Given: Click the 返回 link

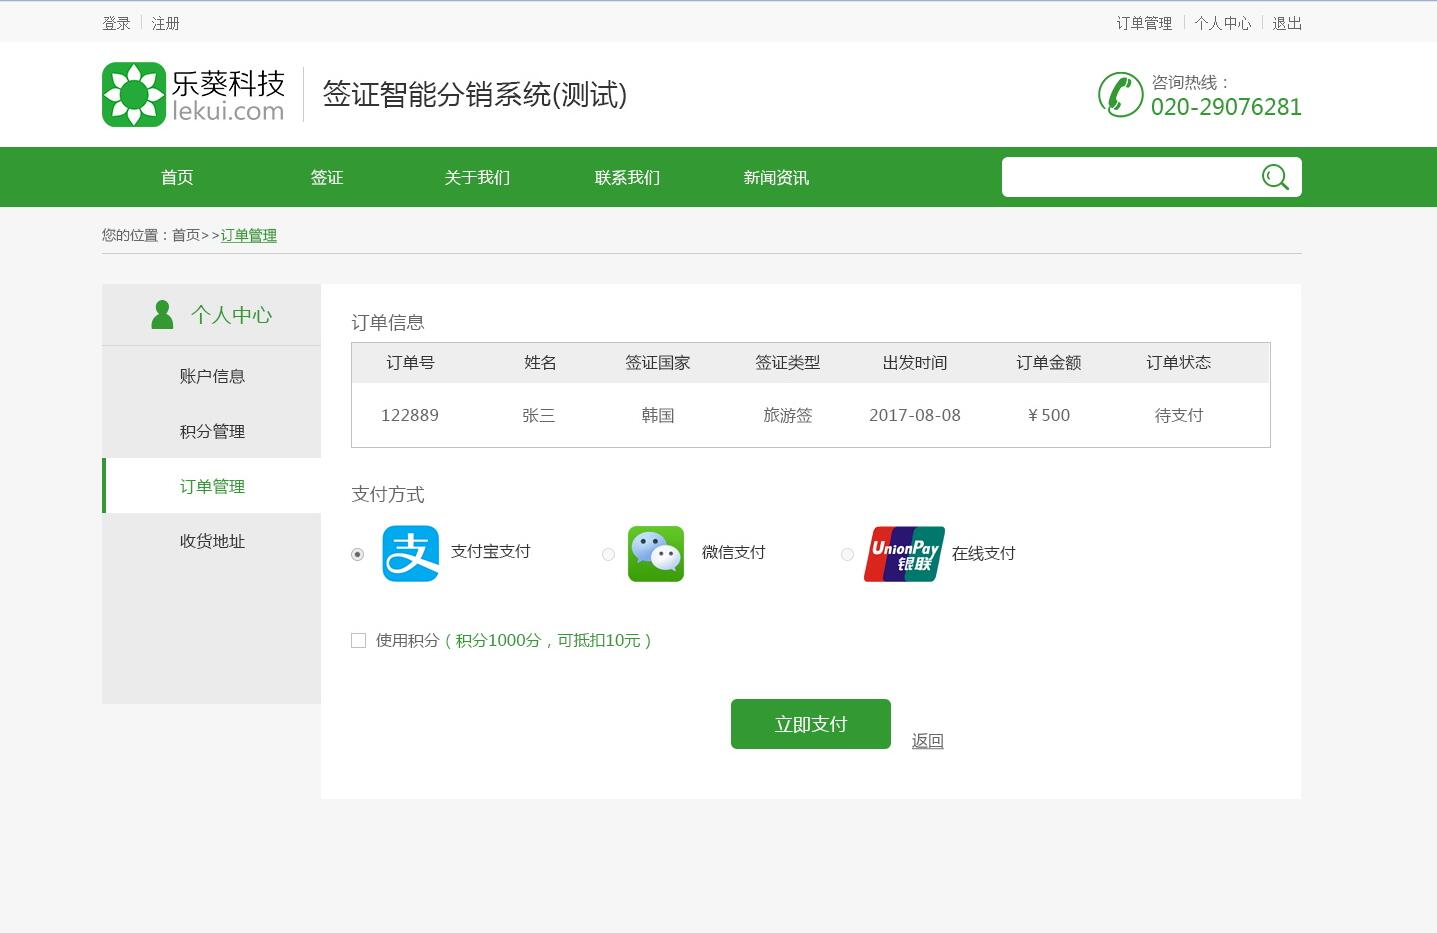Looking at the screenshot, I should pyautogui.click(x=926, y=740).
